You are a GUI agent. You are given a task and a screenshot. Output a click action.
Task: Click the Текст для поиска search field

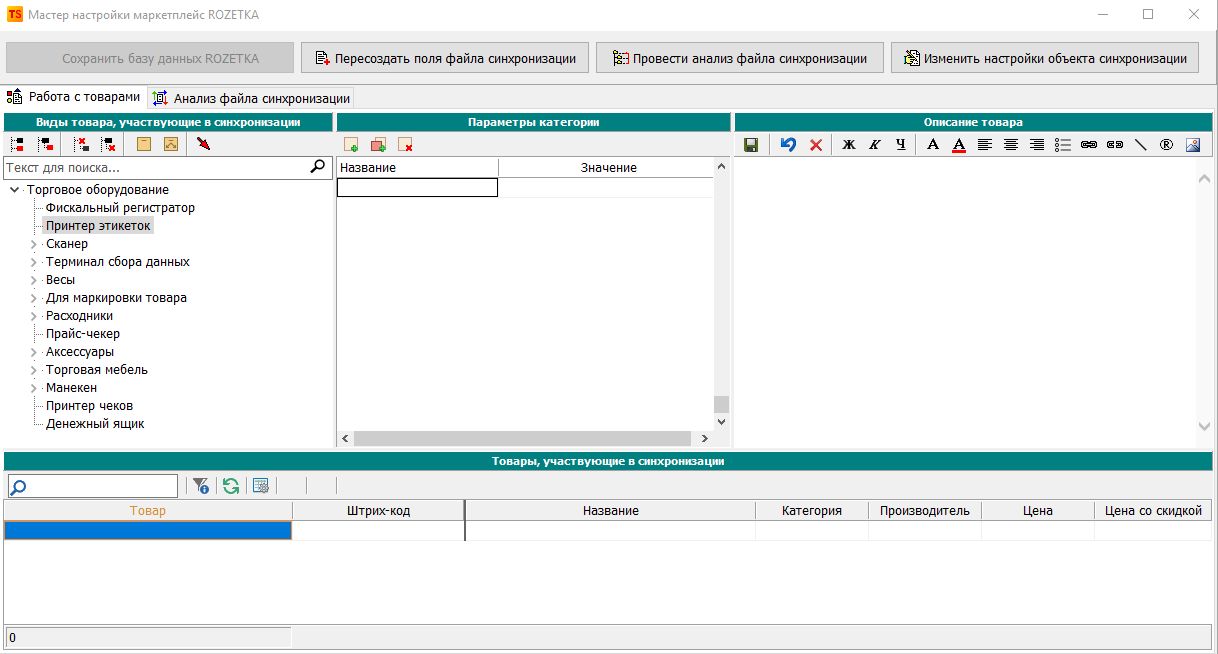click(155, 168)
